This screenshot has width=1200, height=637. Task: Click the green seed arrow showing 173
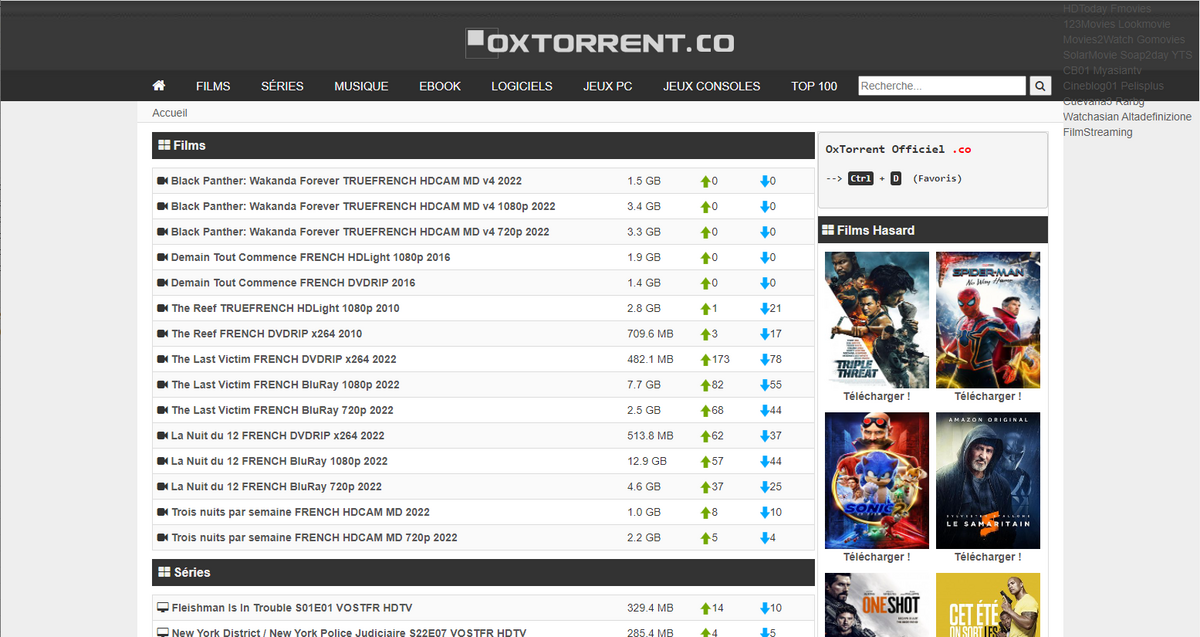[706, 359]
